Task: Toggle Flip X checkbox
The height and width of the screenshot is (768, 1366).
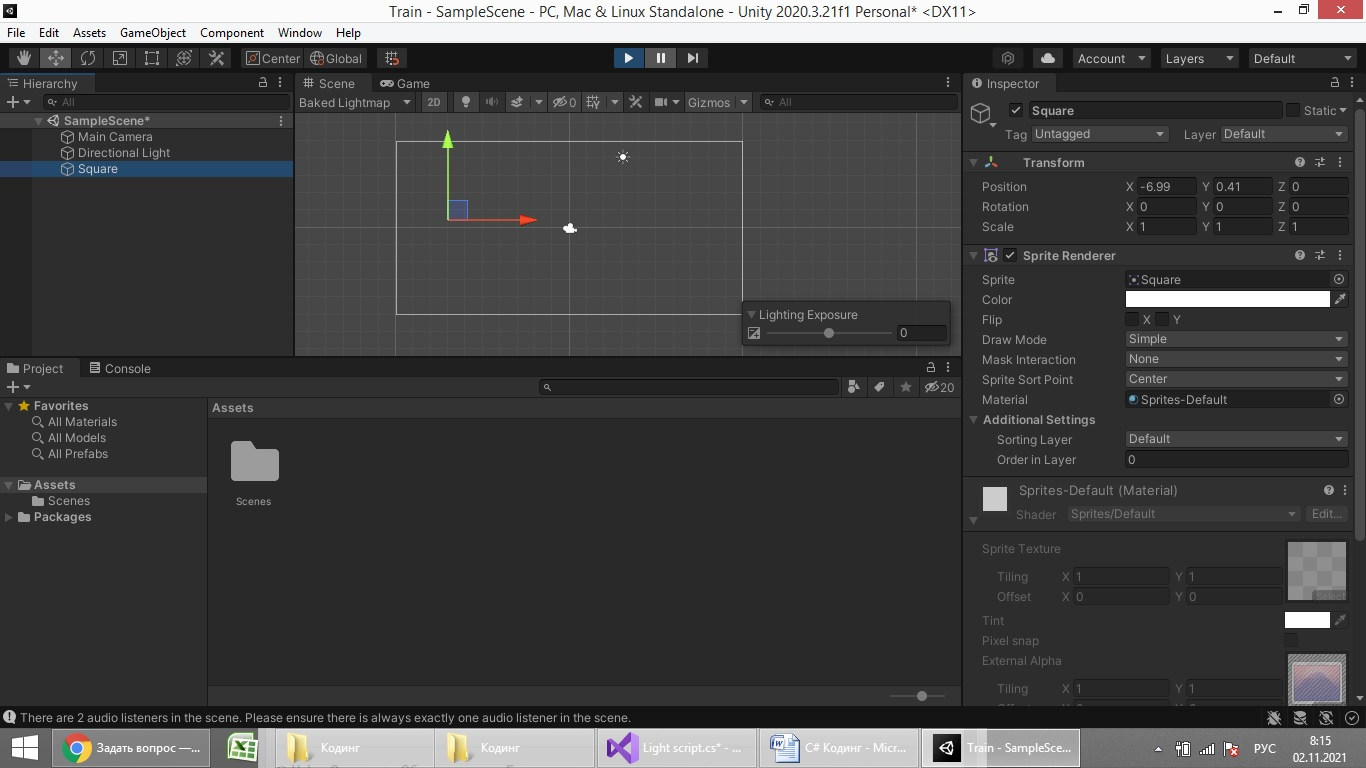Action: pyautogui.click(x=1132, y=319)
